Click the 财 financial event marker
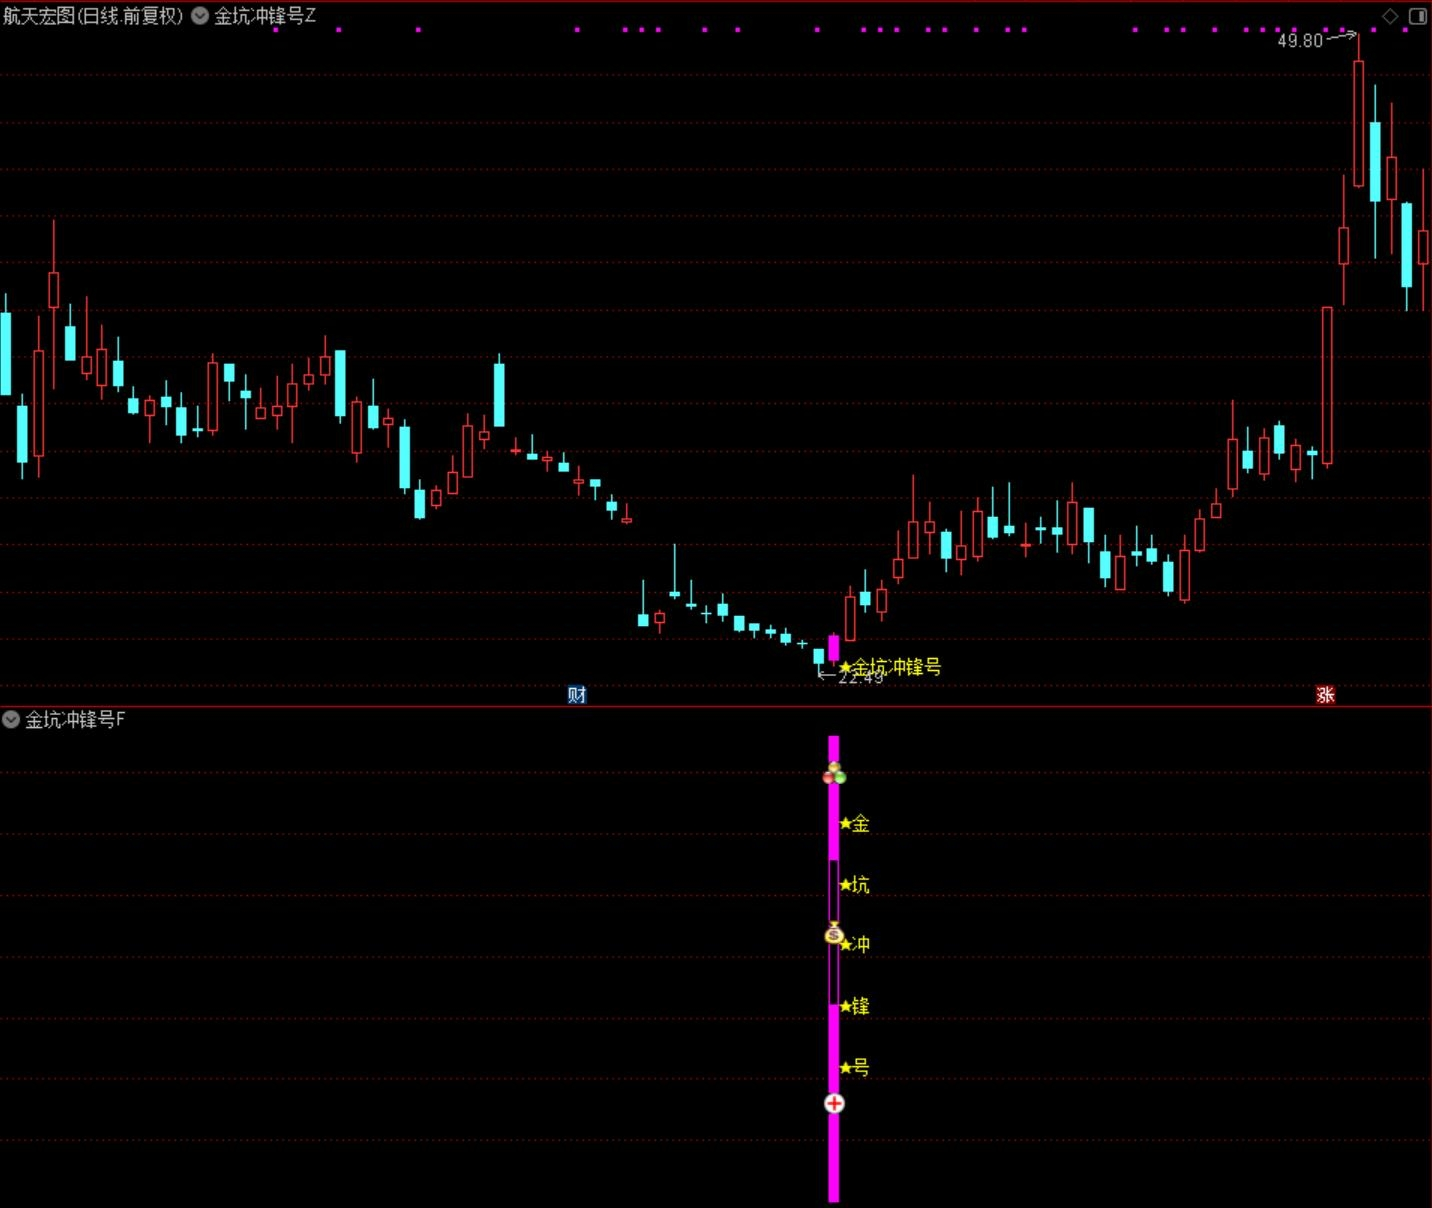Screen dimensions: 1432x1208 pyautogui.click(x=577, y=695)
